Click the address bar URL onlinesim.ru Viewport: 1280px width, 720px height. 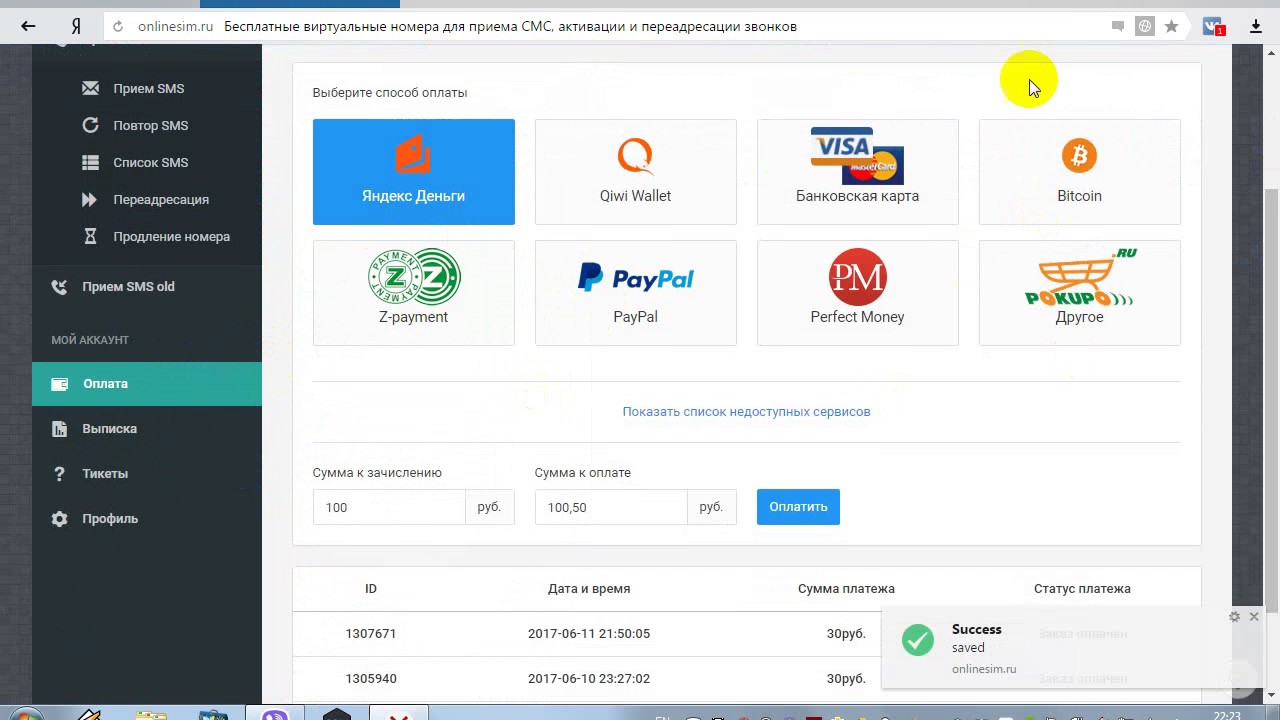175,27
